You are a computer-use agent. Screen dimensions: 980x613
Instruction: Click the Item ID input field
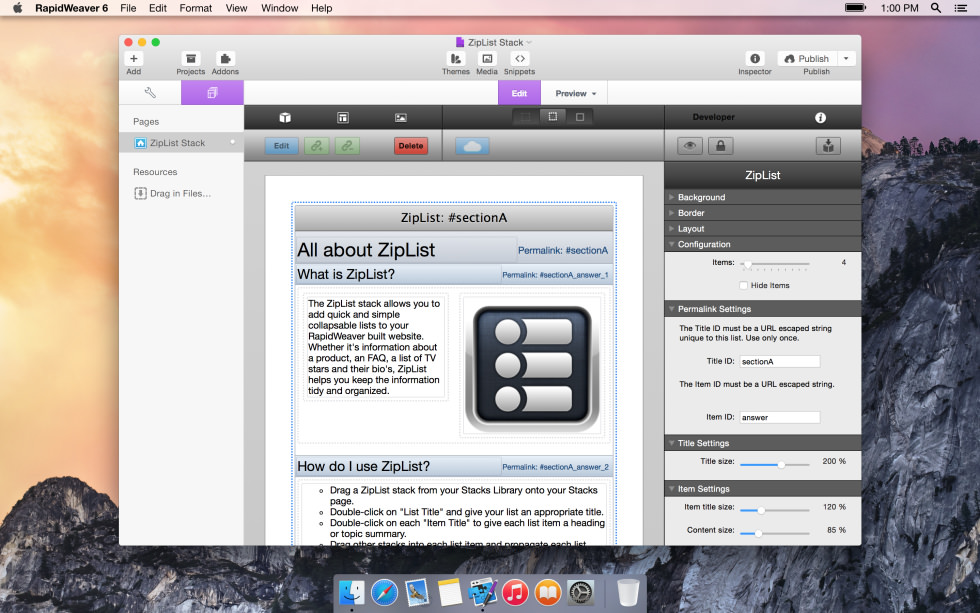[x=779, y=417]
